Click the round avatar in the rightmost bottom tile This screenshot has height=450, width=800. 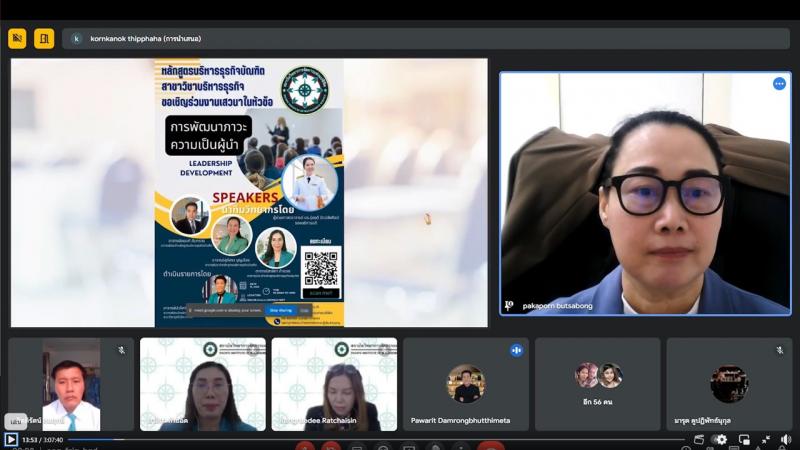coord(729,384)
